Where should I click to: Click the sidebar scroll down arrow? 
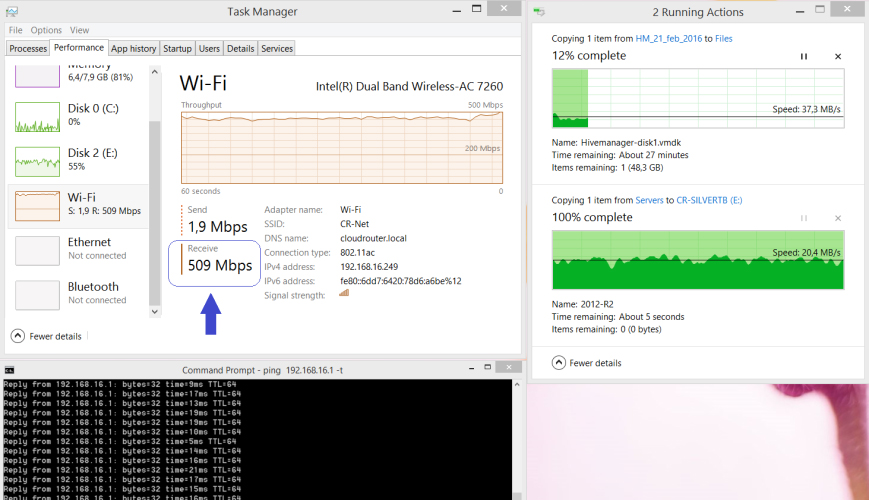pyautogui.click(x=155, y=312)
